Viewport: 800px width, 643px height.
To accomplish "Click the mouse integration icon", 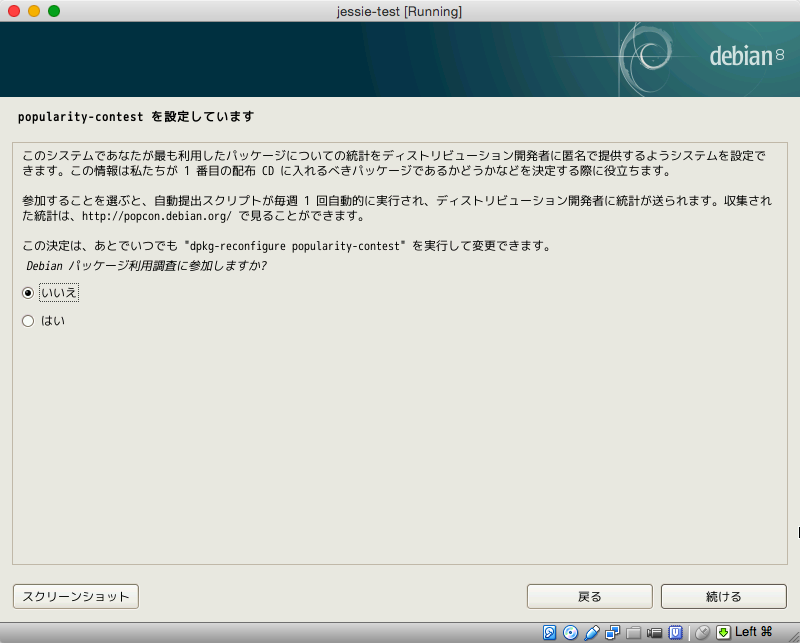I will point(703,632).
